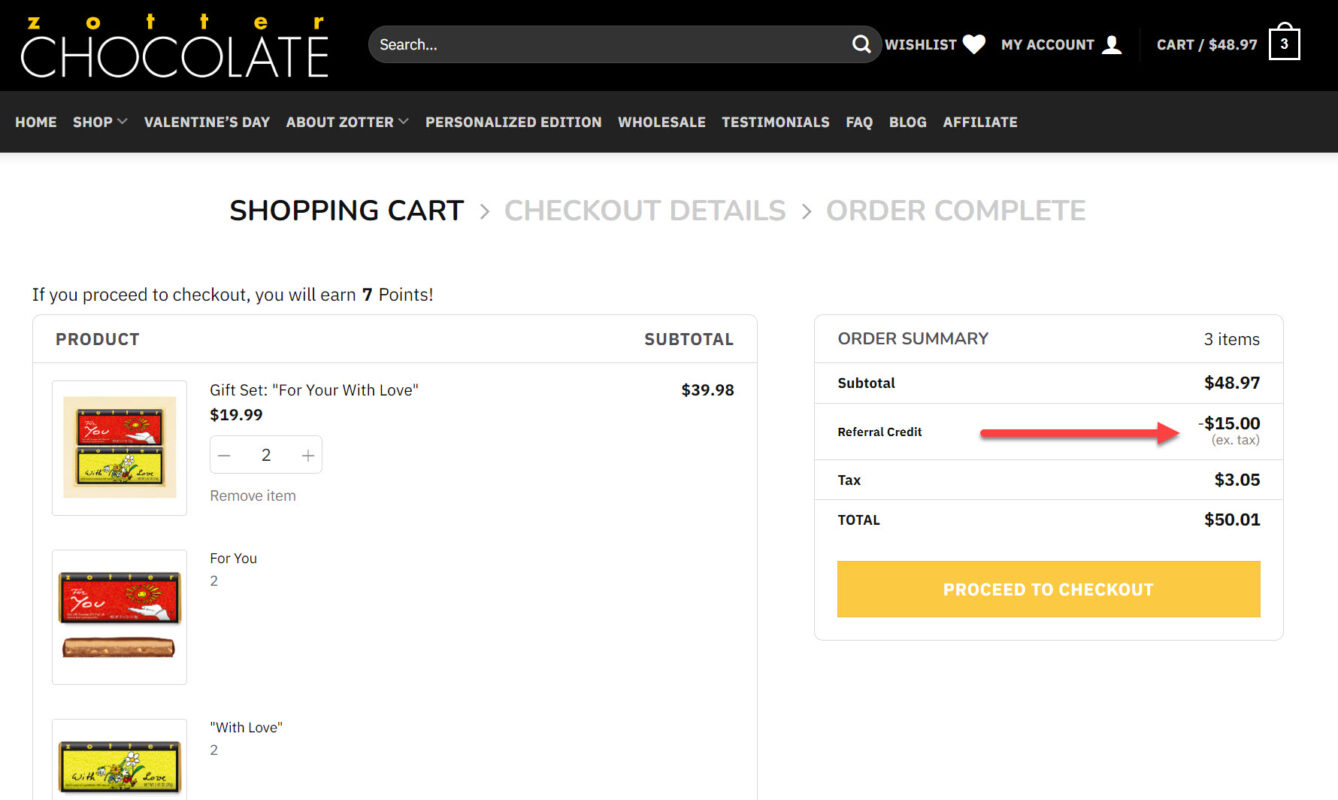Click the My Account text link
This screenshot has height=800, width=1338.
click(x=1048, y=45)
